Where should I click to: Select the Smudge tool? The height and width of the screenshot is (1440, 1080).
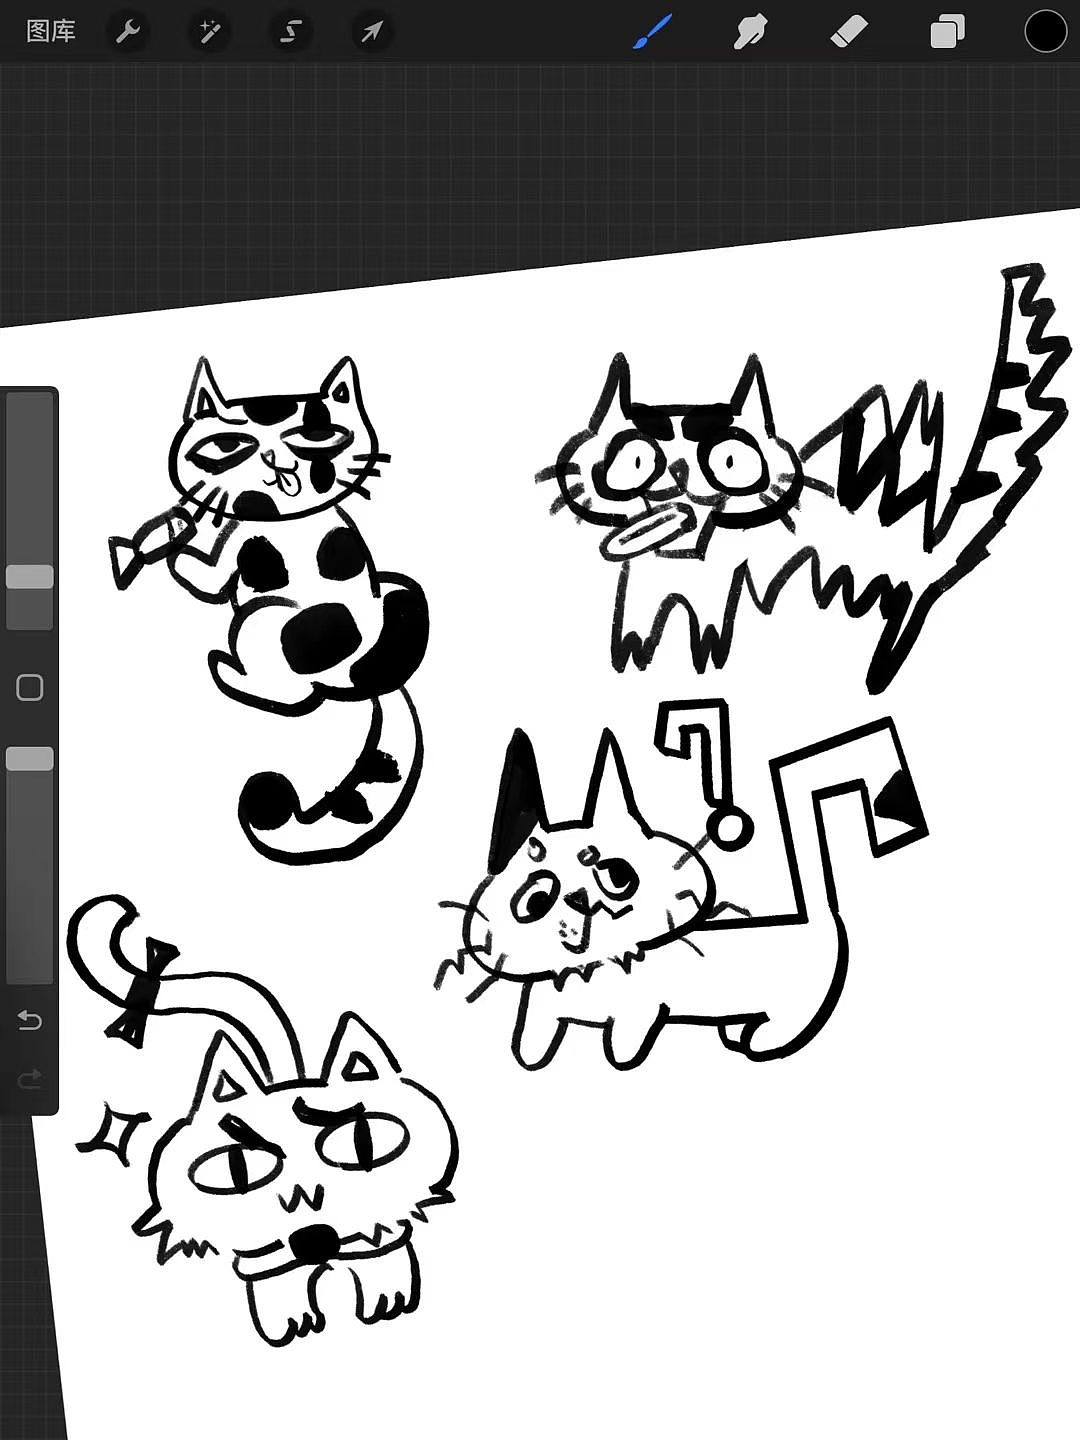750,32
